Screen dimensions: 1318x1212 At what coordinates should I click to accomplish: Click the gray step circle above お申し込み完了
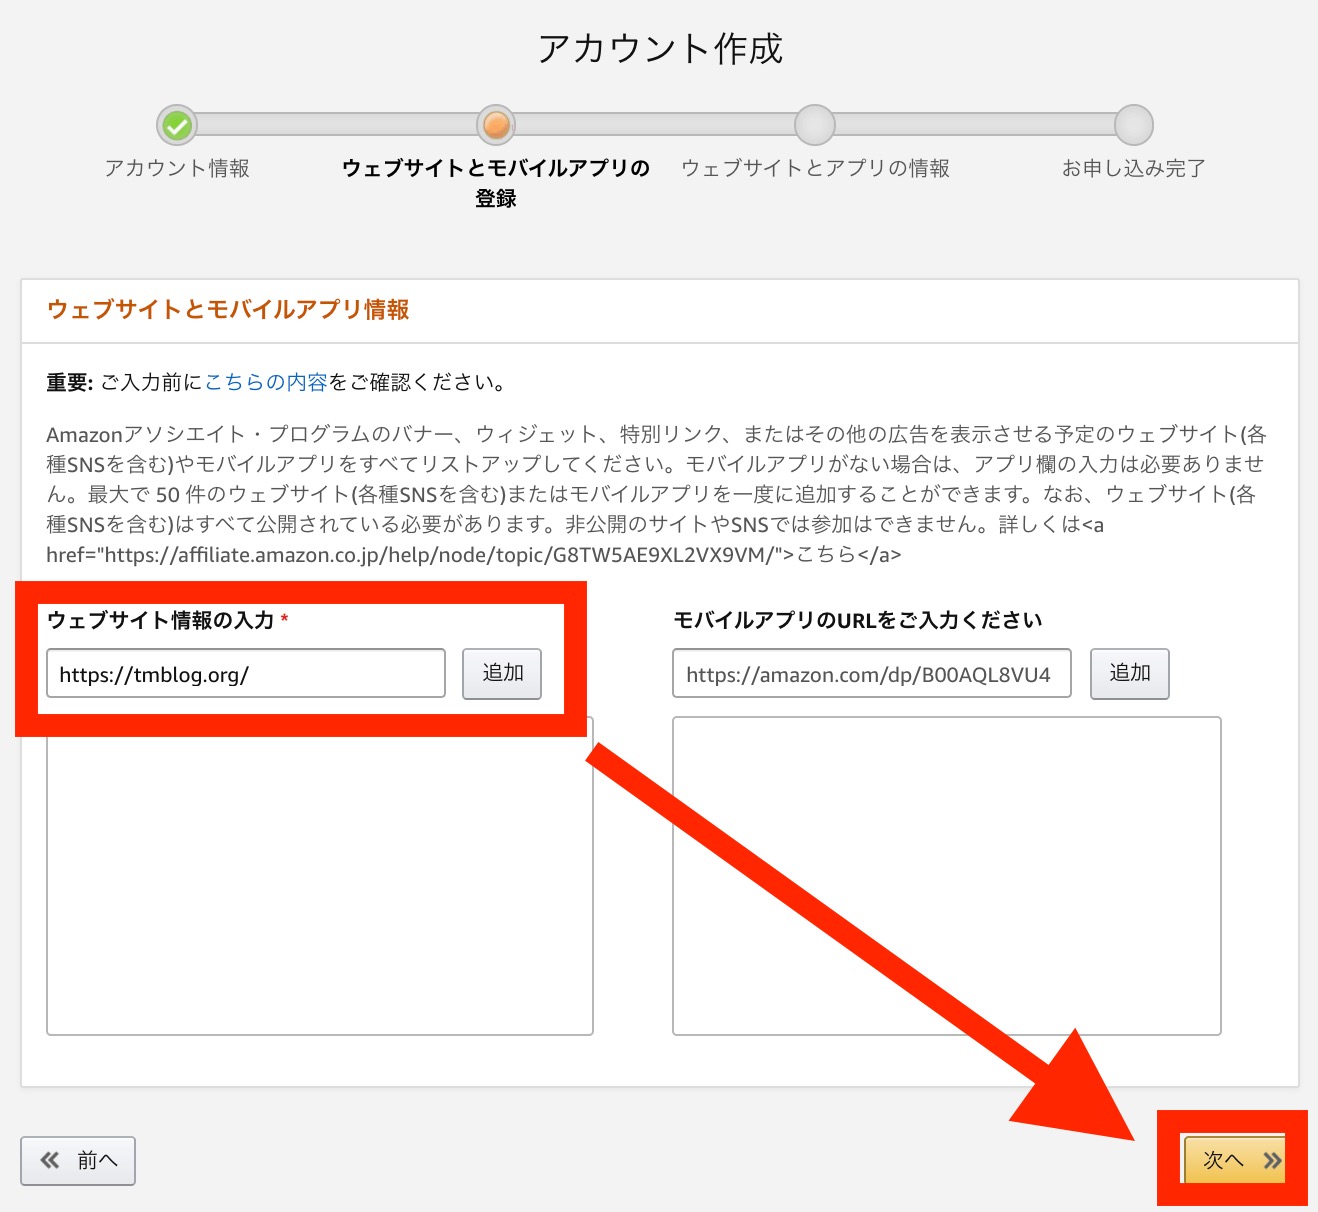point(1134,125)
